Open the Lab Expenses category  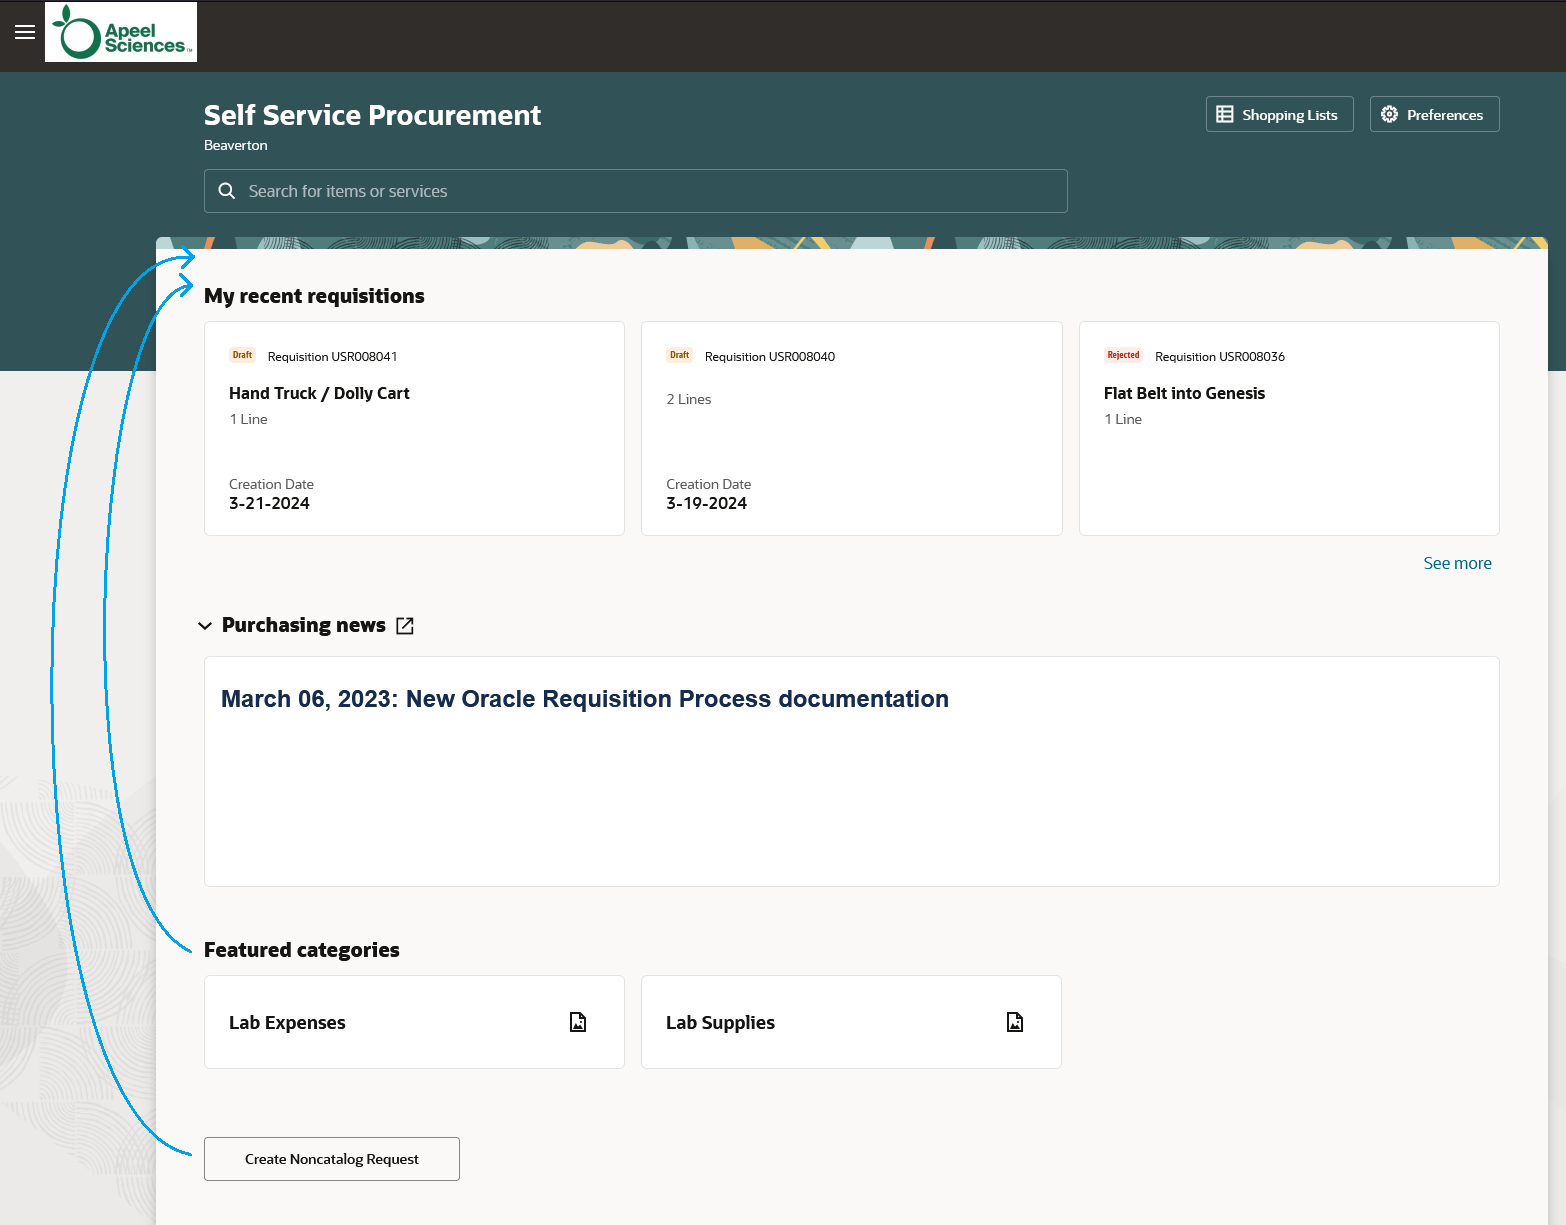tap(414, 1022)
